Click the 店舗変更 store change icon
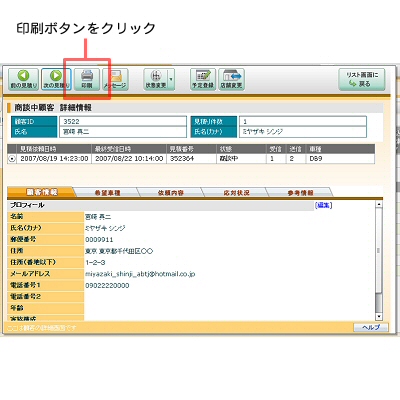400x400 pixels. [231, 79]
